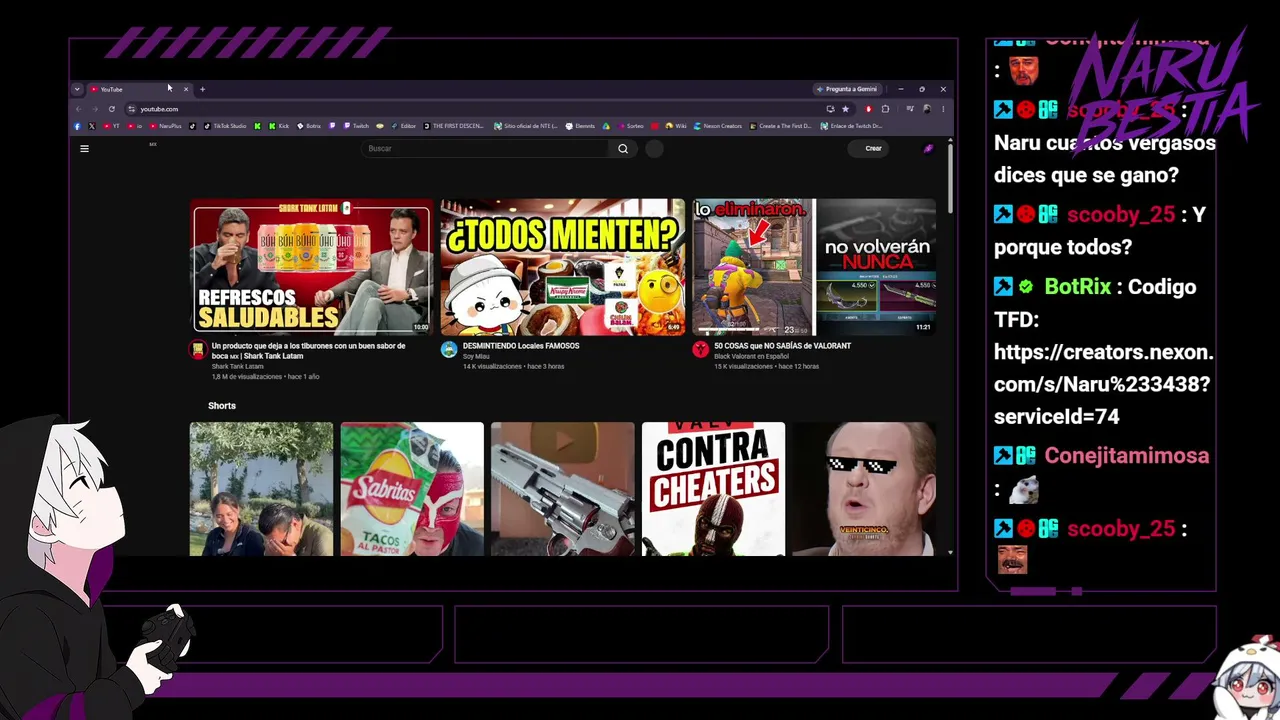Open the short with two people laughing outdoors
The image size is (1280, 720).
(x=261, y=489)
